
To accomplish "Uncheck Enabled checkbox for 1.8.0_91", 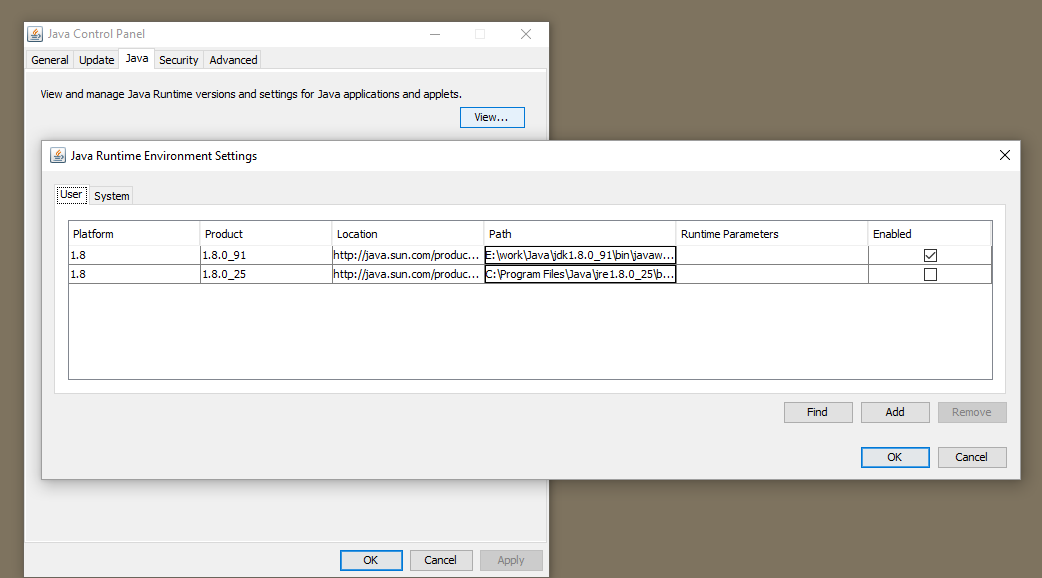I will (930, 255).
